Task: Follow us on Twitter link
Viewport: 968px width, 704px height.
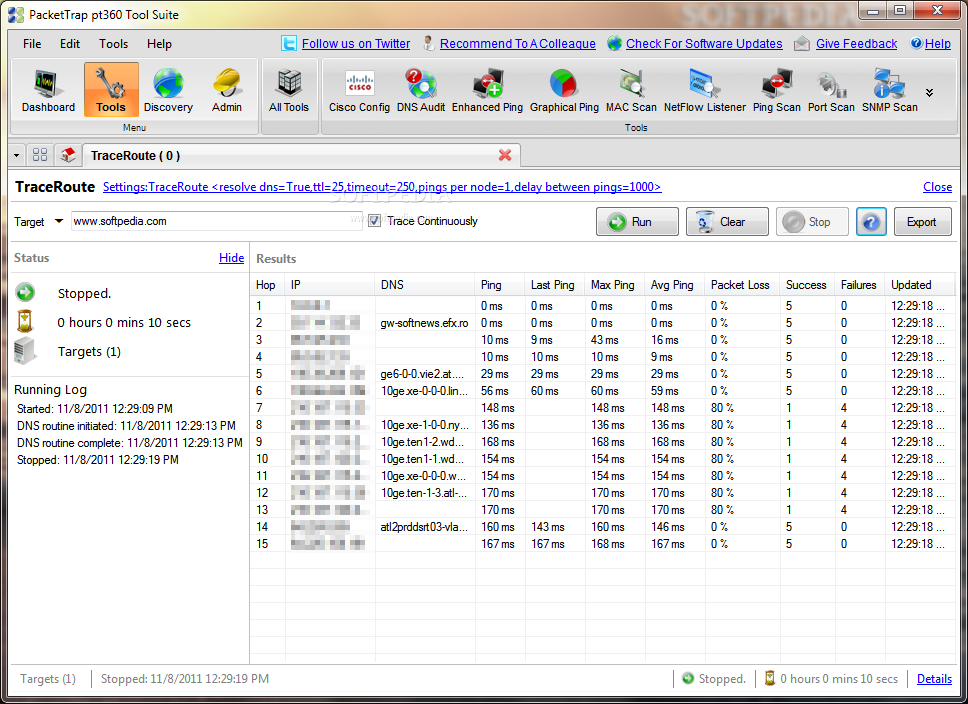Action: pyautogui.click(x=356, y=44)
